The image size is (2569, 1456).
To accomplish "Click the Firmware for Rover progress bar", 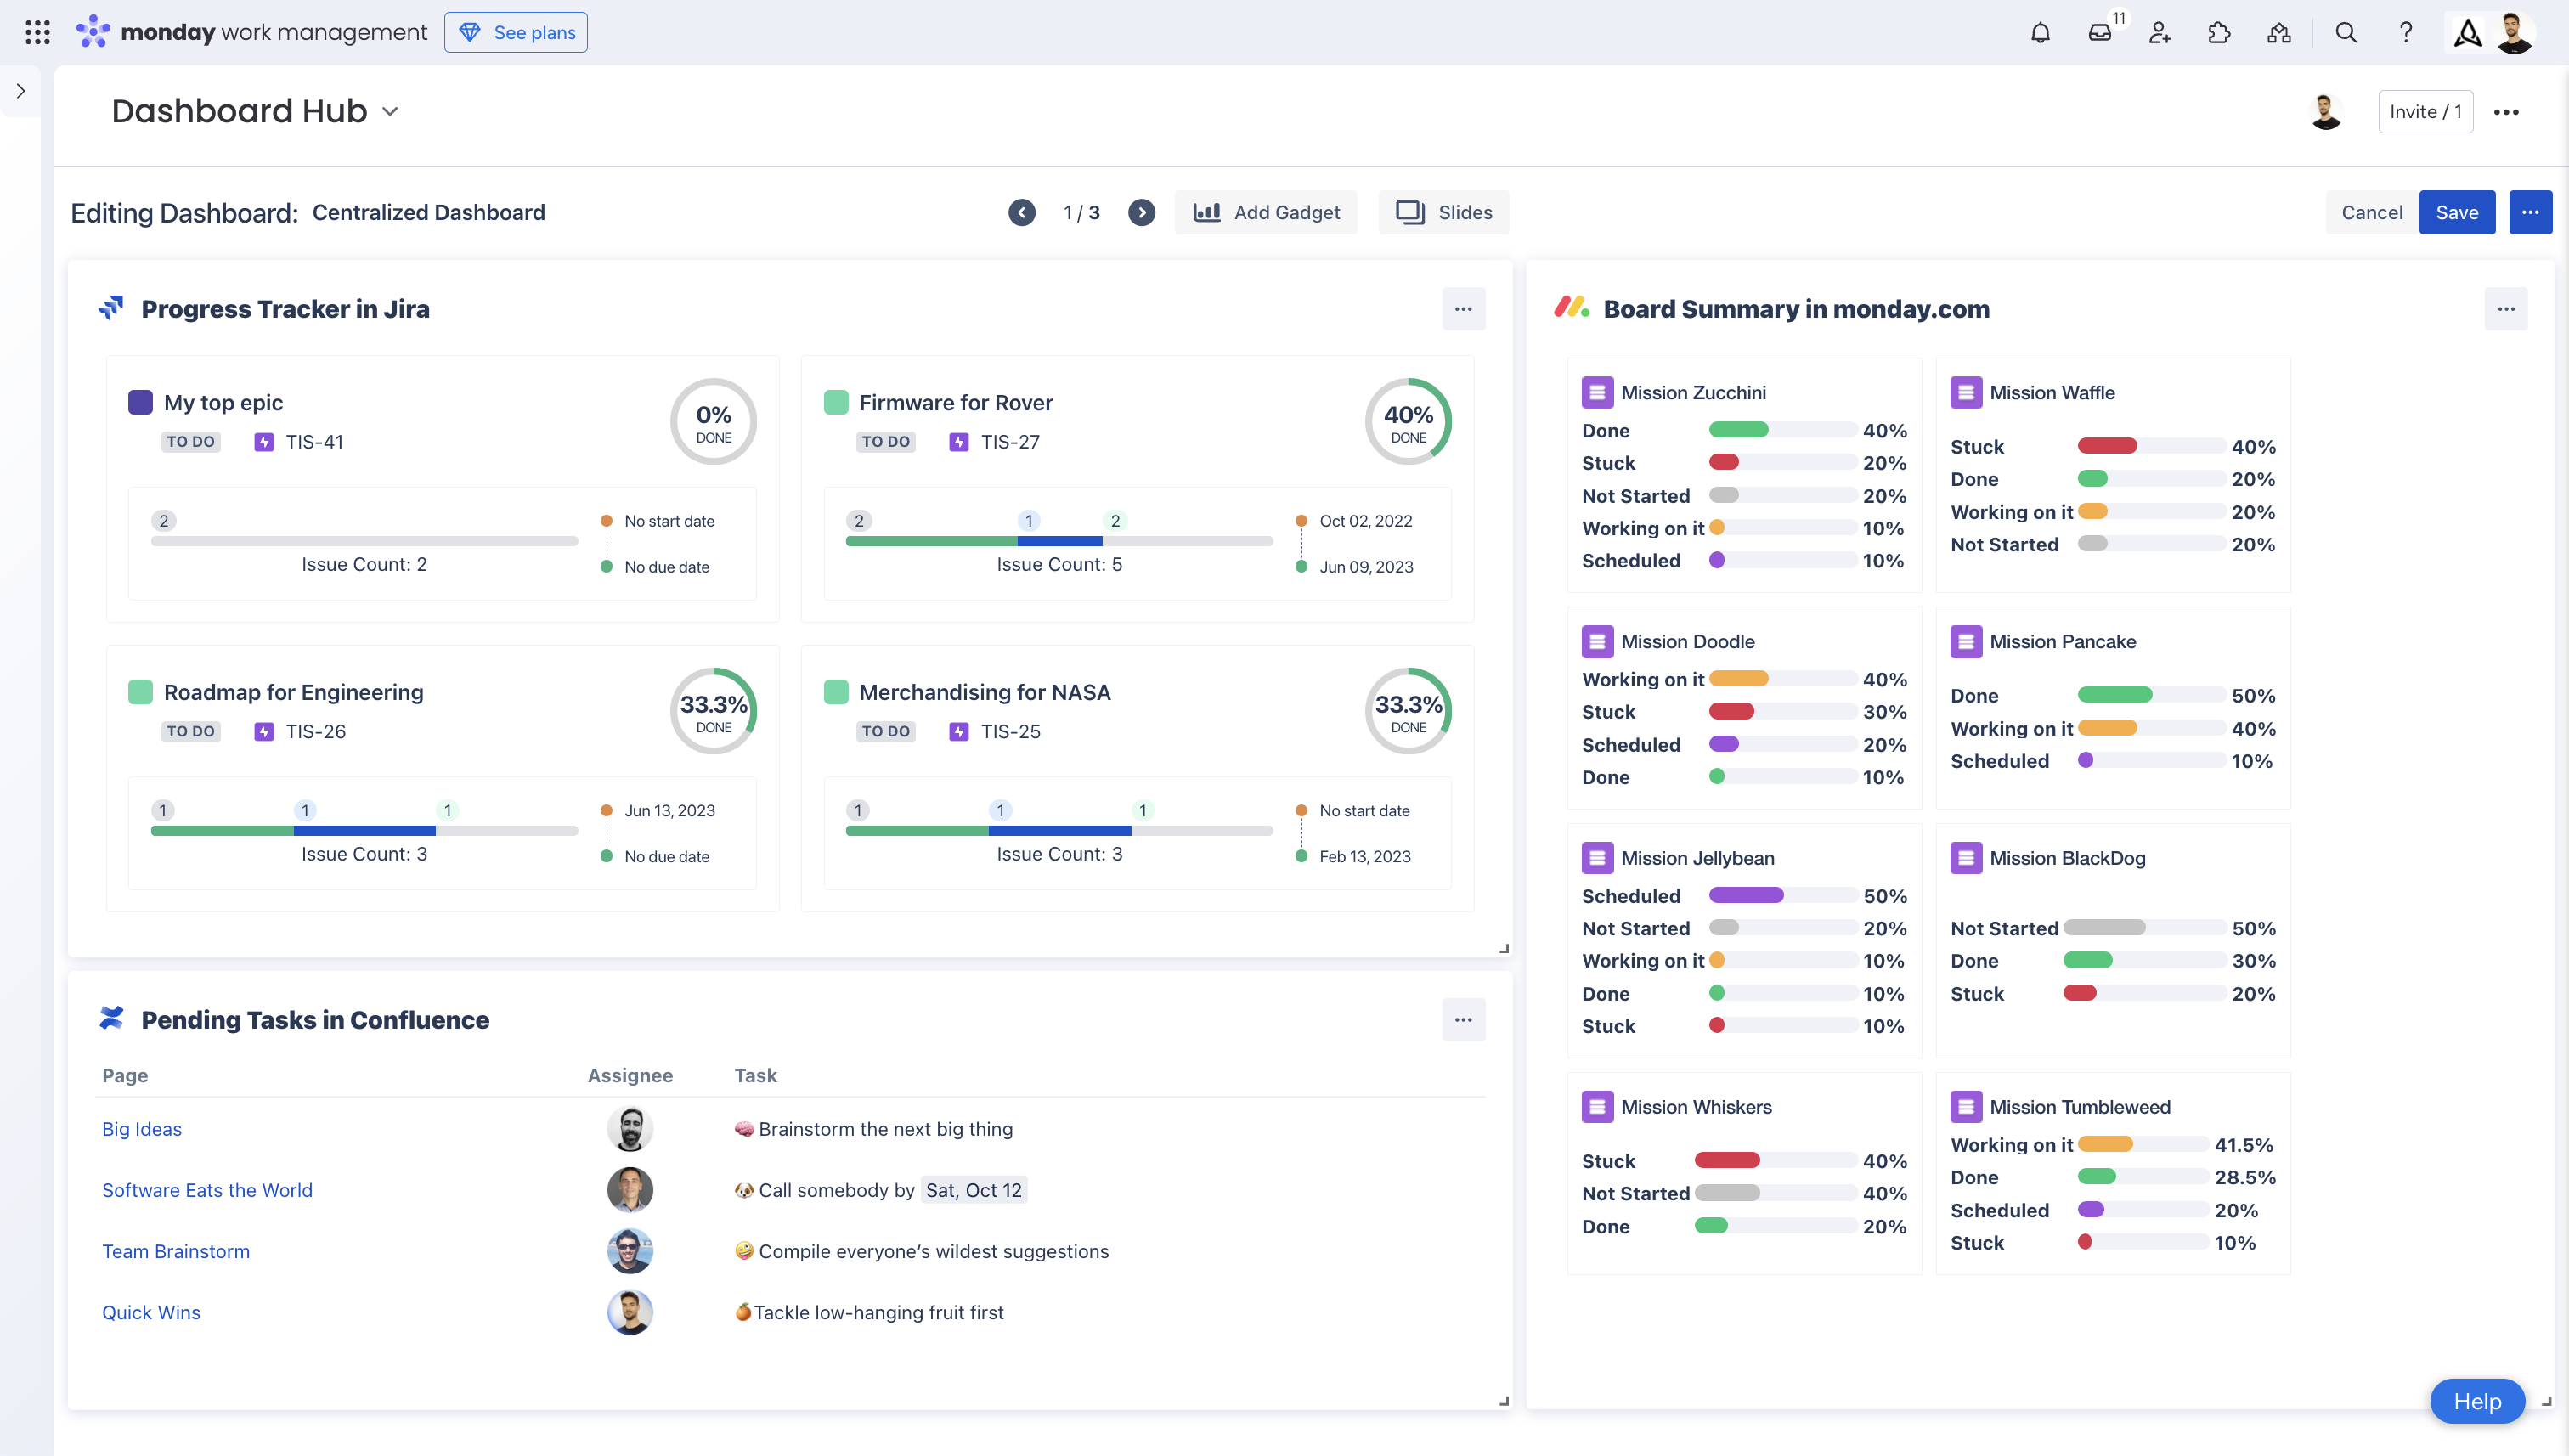I will pyautogui.click(x=1059, y=541).
